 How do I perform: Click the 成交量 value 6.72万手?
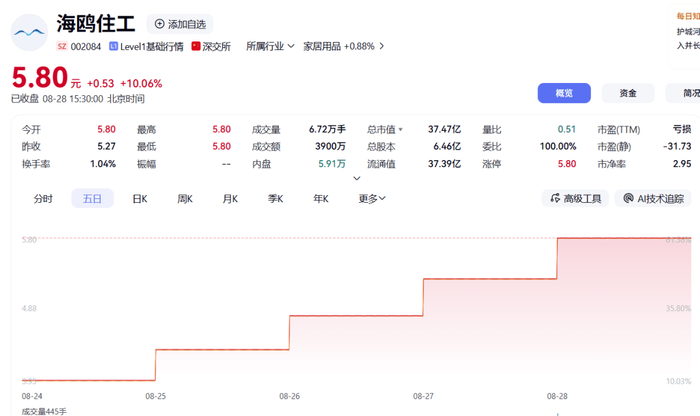click(327, 129)
